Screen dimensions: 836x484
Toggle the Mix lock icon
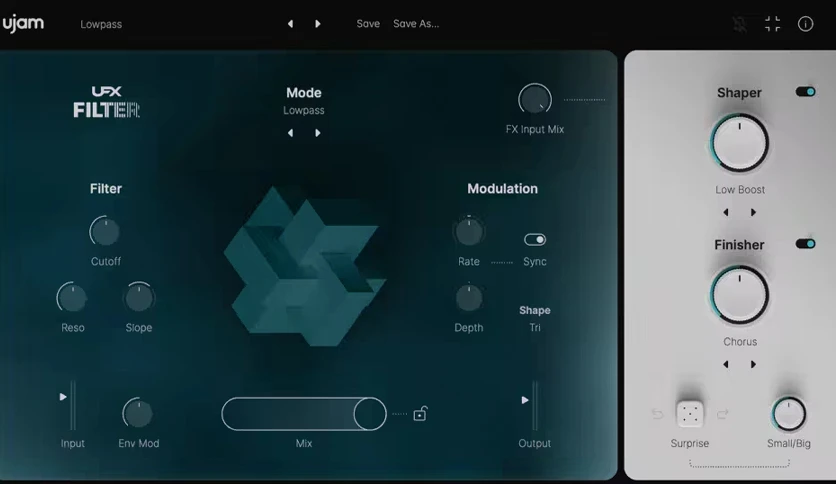pos(420,414)
